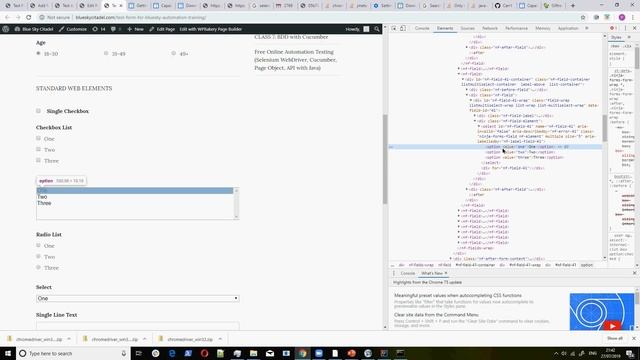The image size is (640, 360).
Task: Click Edit with WPBakery Page Builder
Action: pyautogui.click(x=211, y=29)
